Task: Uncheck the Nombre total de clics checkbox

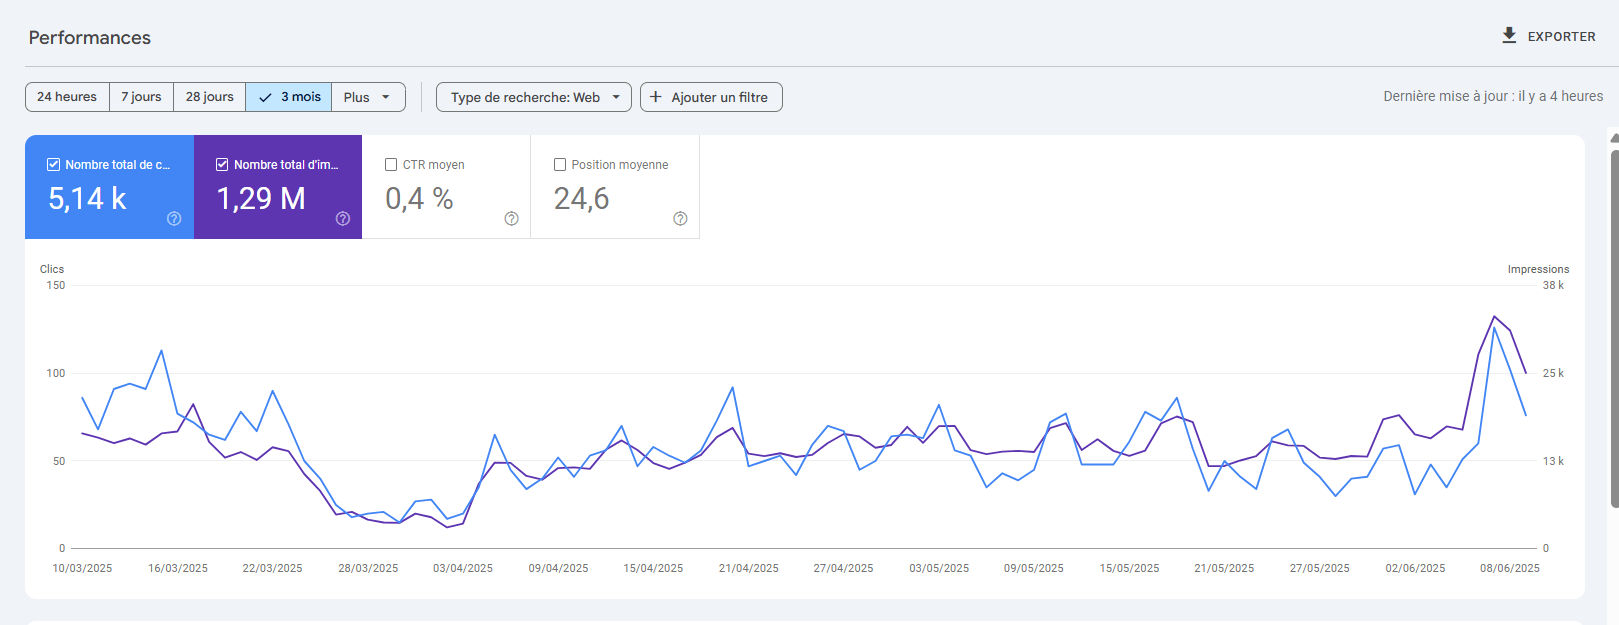Action: pyautogui.click(x=54, y=165)
